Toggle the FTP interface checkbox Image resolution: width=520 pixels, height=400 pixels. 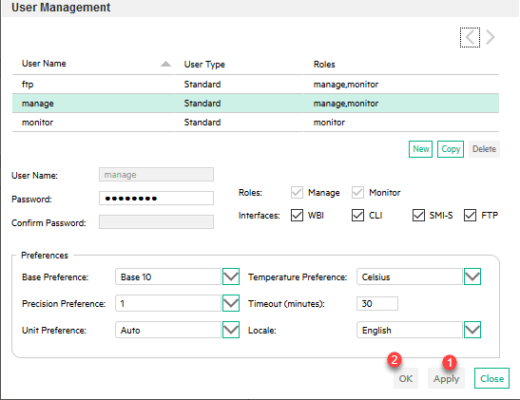(x=470, y=215)
